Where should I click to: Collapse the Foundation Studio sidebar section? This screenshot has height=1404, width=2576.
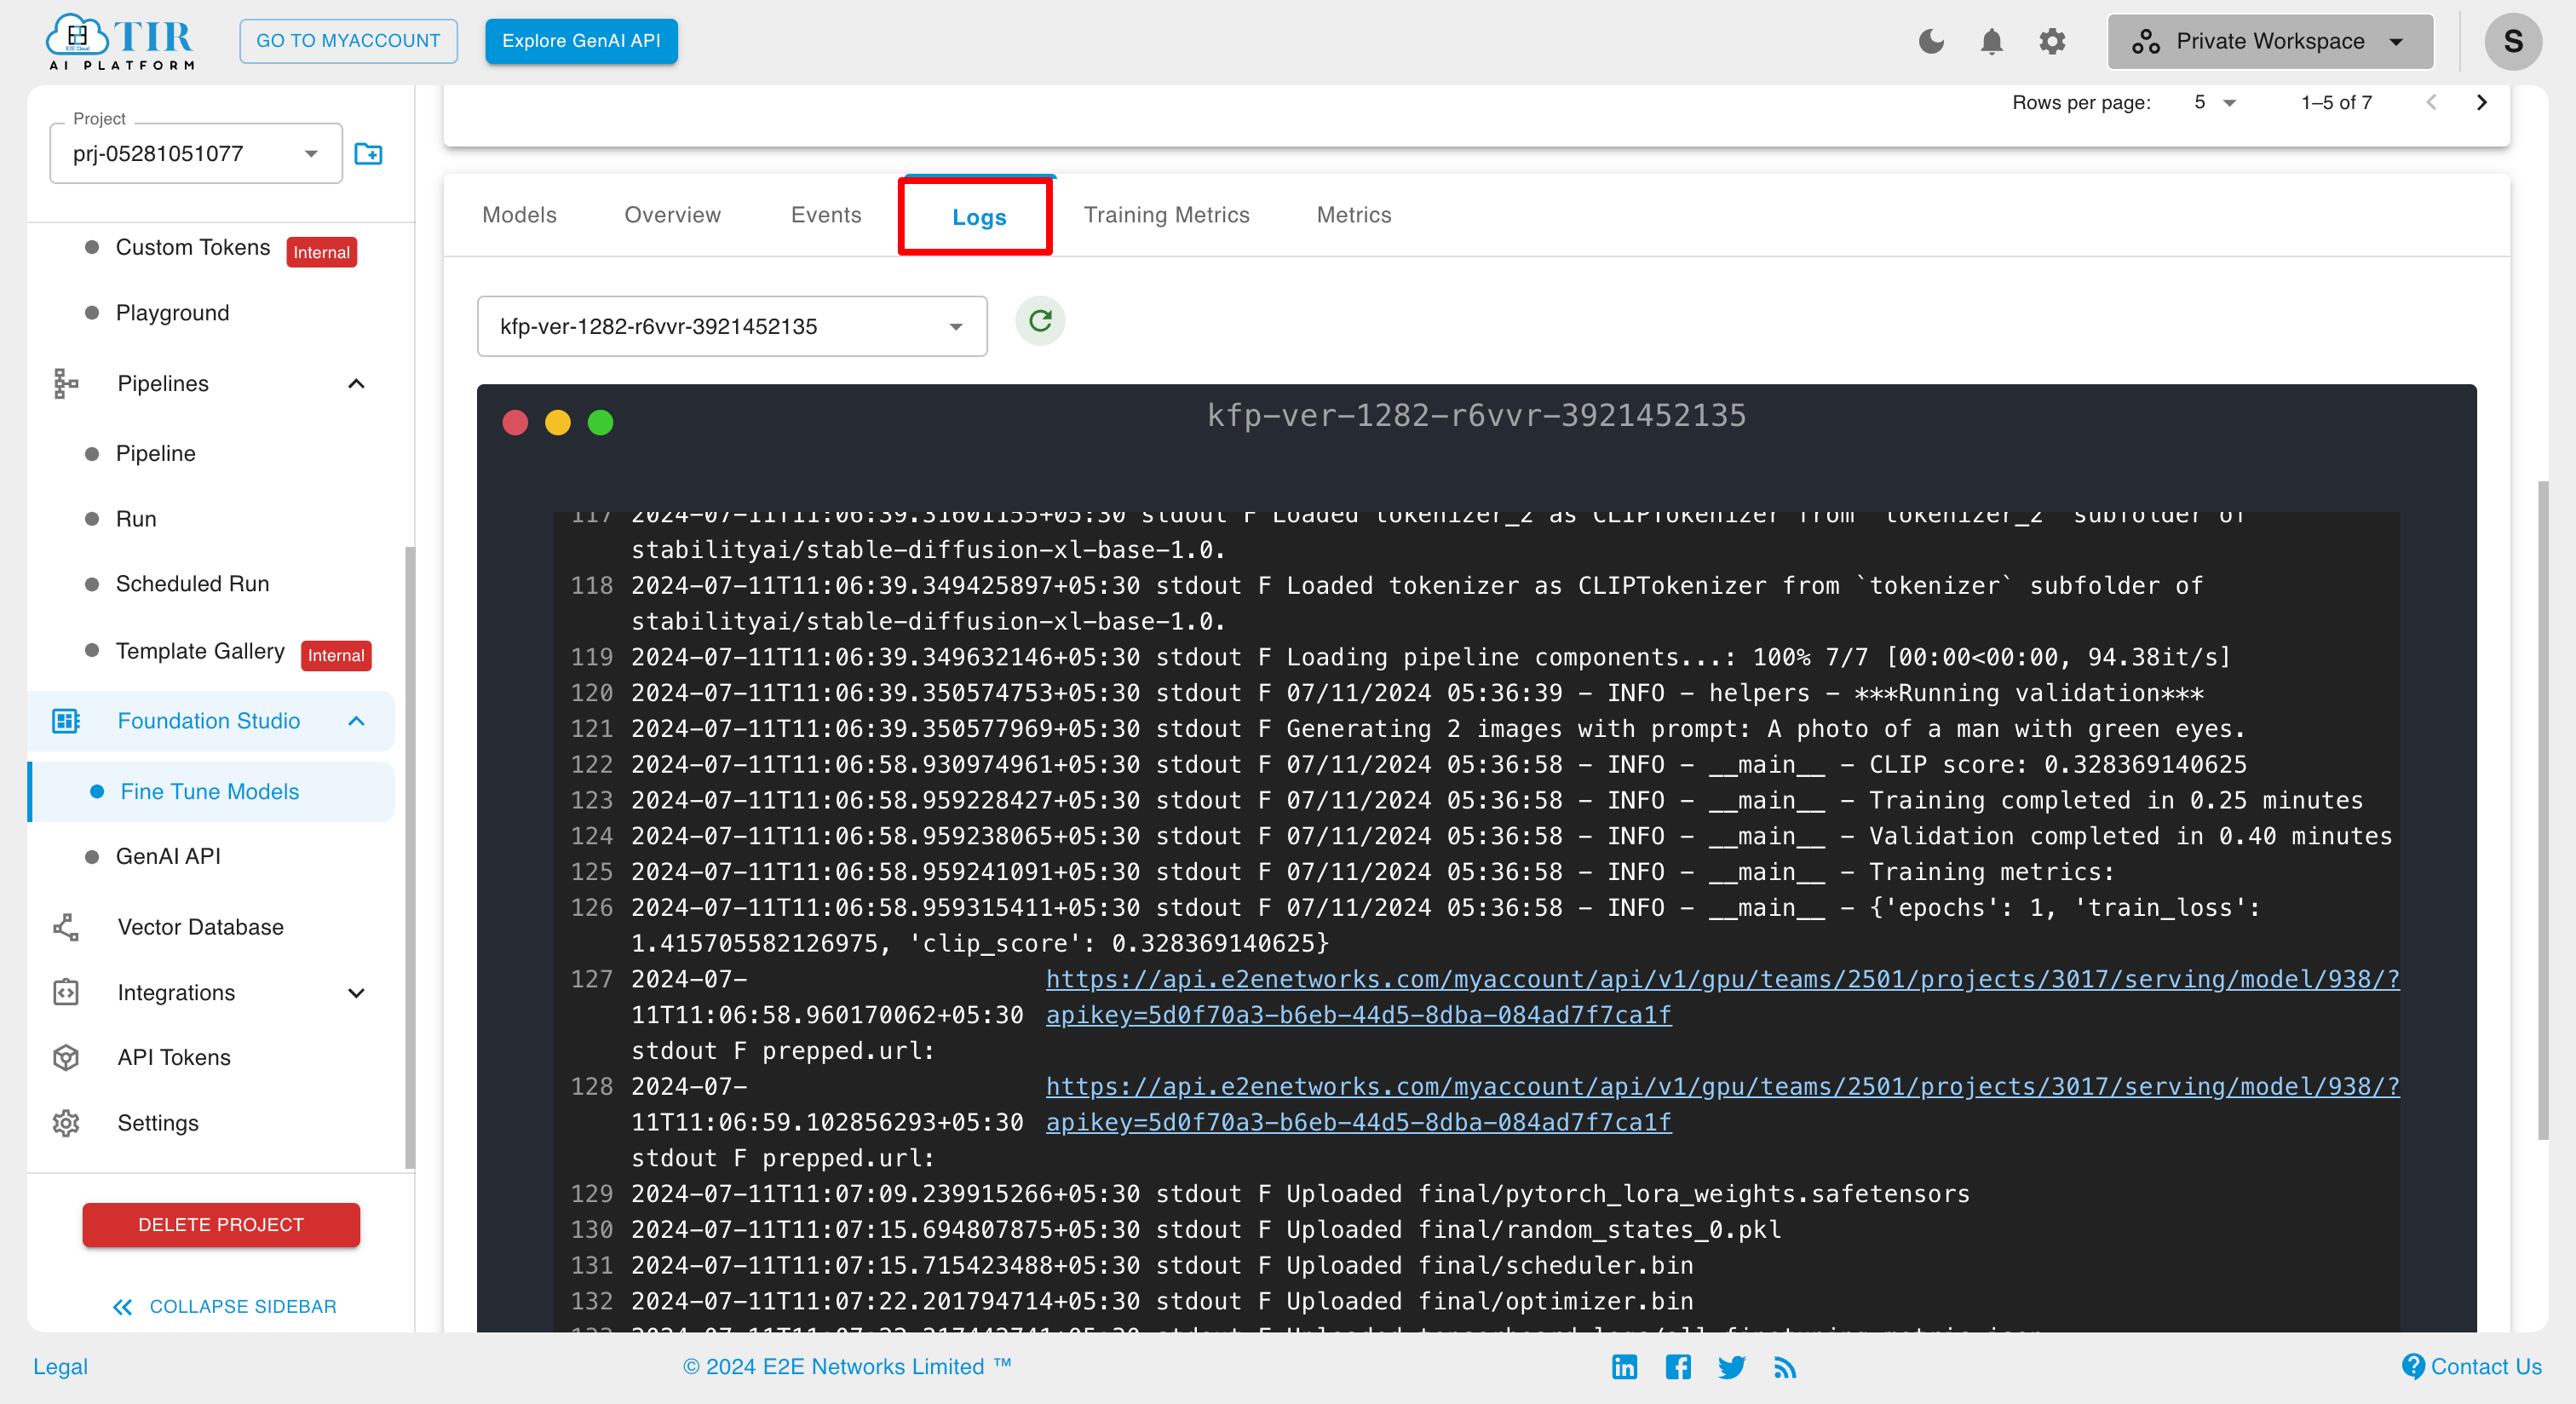pyautogui.click(x=359, y=721)
